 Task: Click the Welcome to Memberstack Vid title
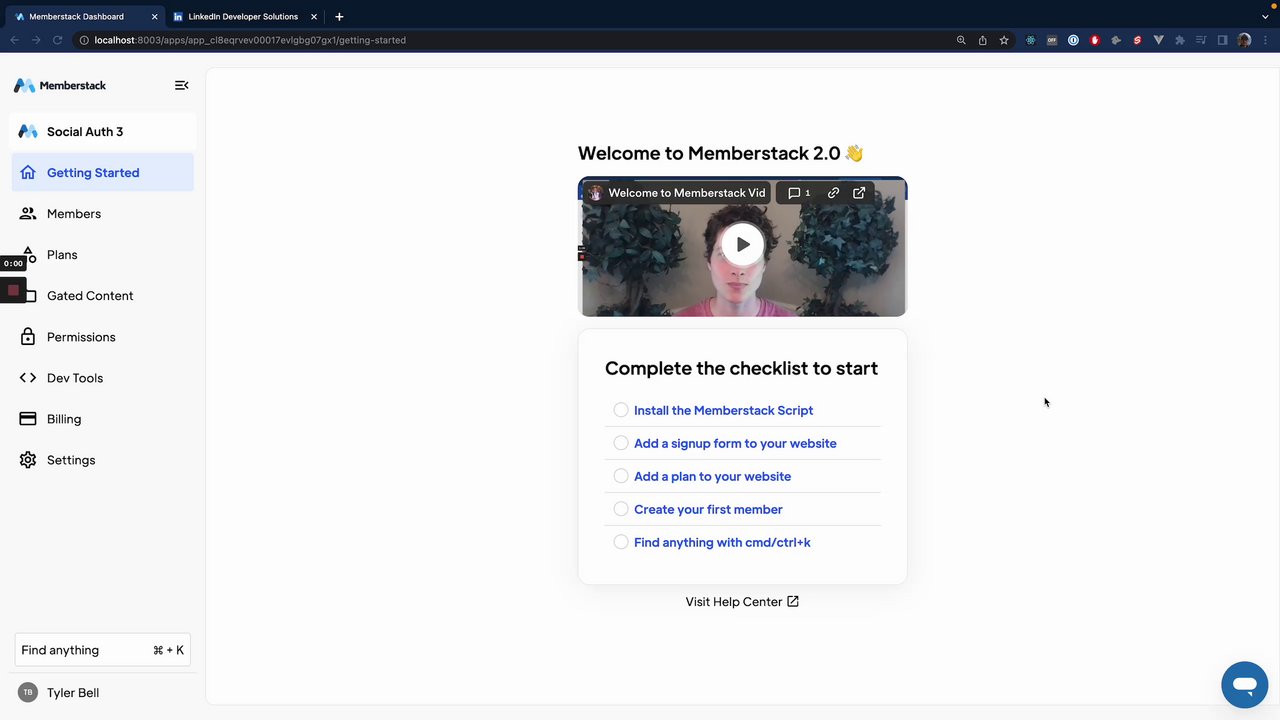687,193
